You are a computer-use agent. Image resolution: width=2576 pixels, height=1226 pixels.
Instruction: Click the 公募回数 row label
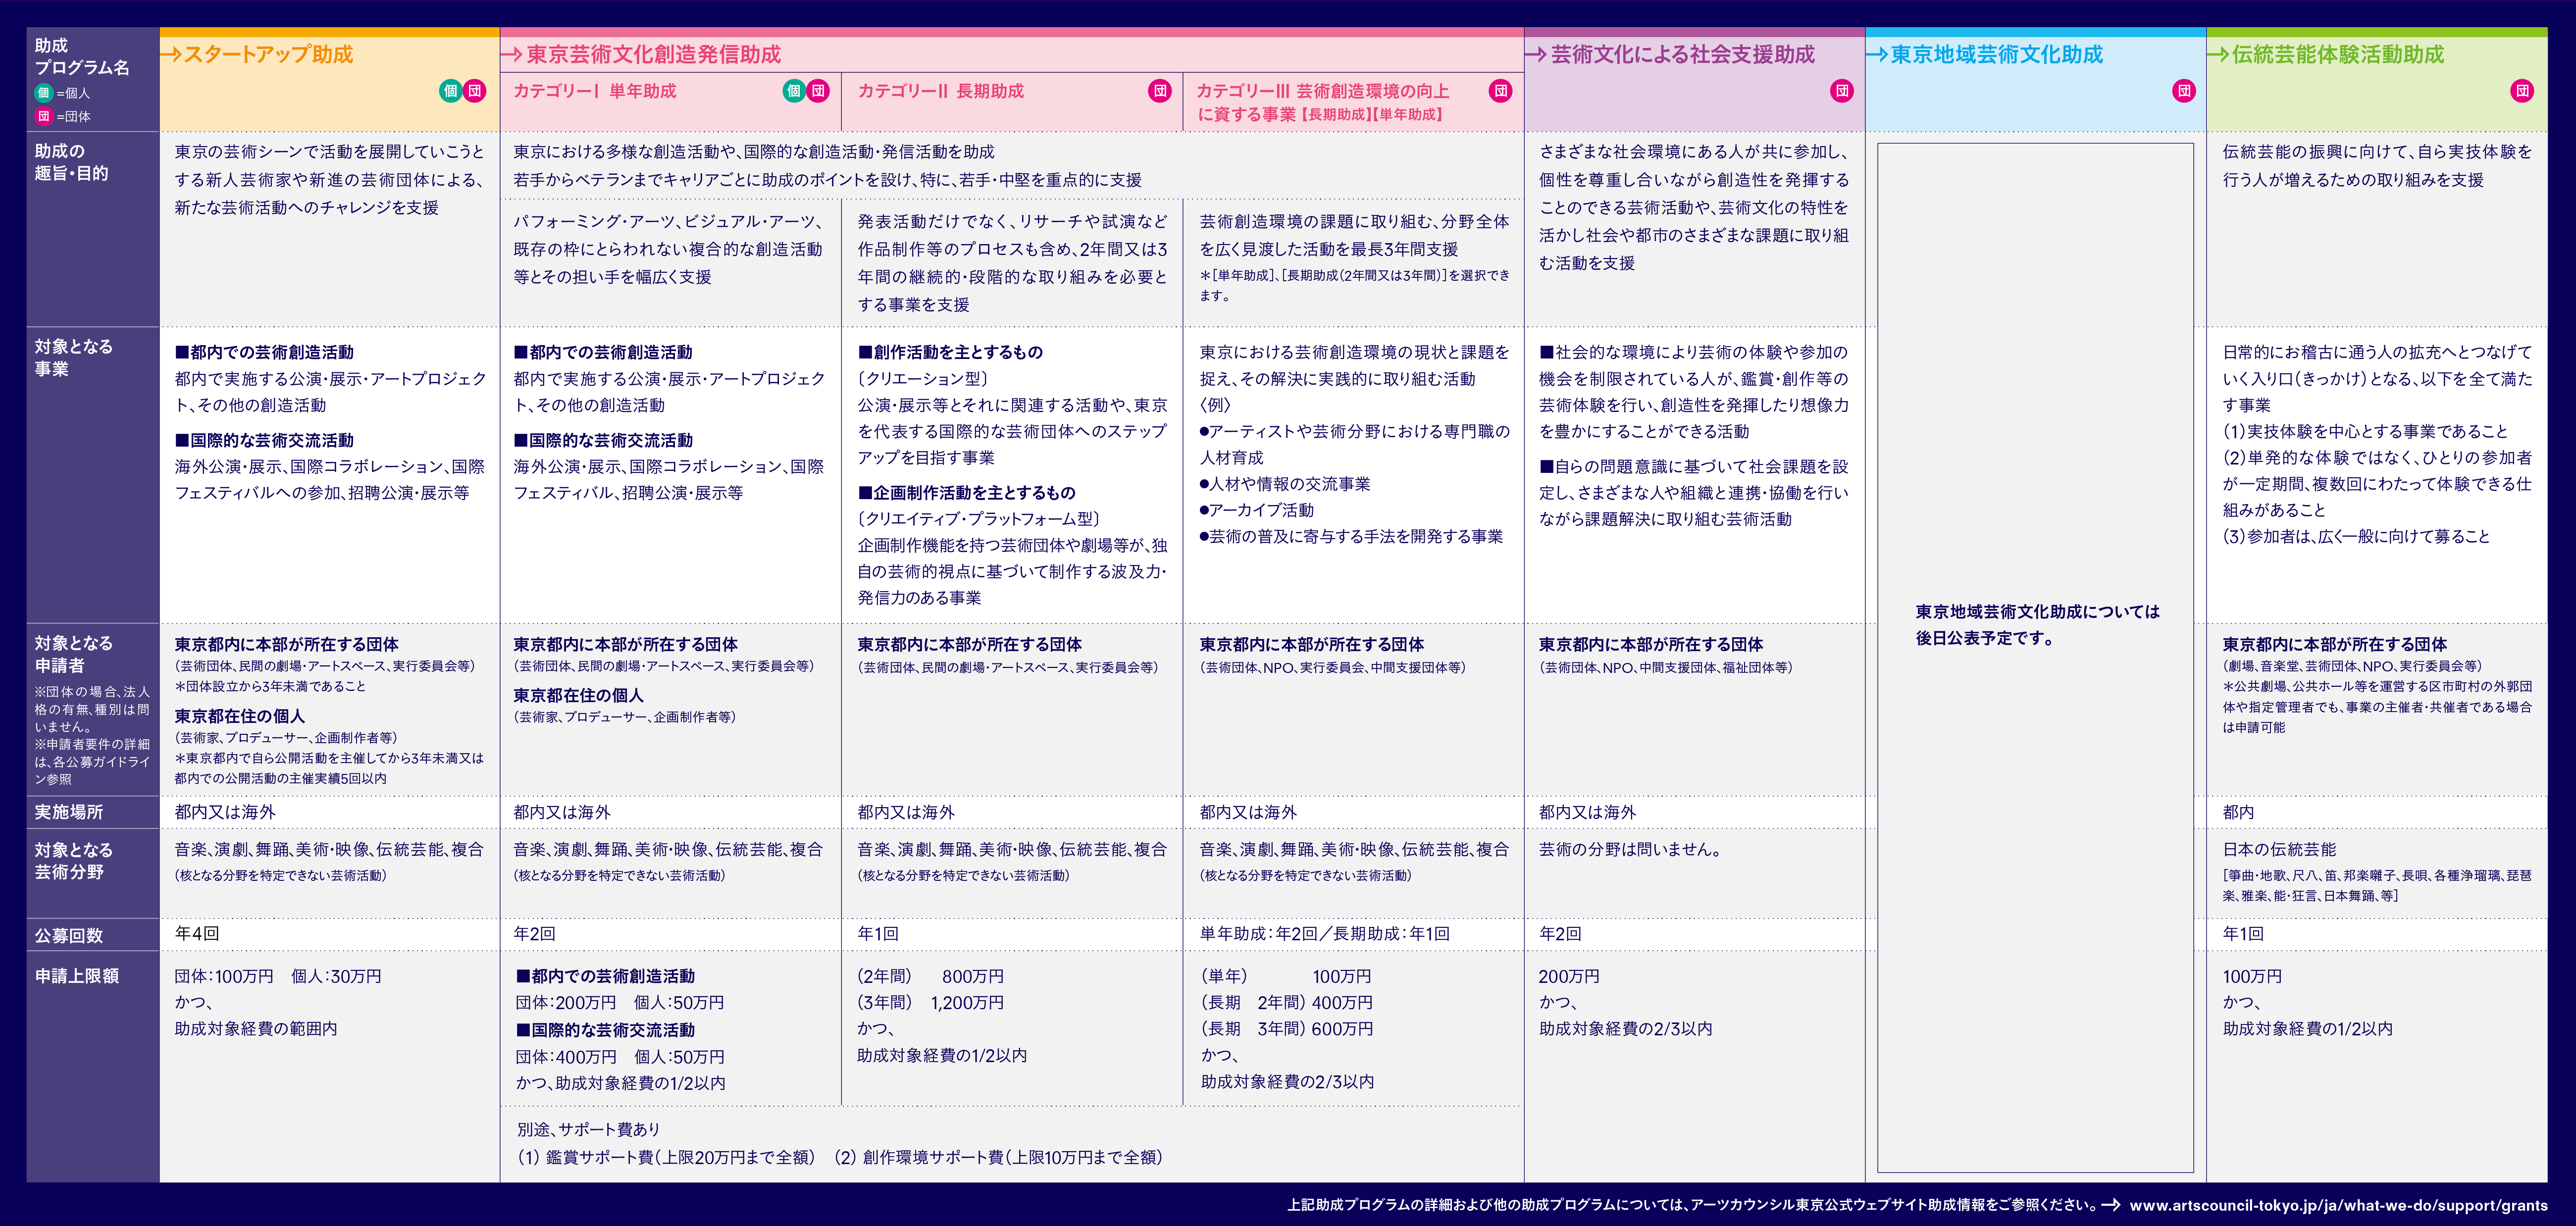pyautogui.click(x=69, y=936)
